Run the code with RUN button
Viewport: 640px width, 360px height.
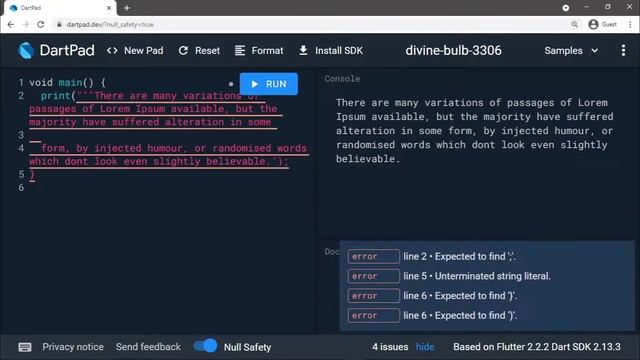(x=269, y=84)
